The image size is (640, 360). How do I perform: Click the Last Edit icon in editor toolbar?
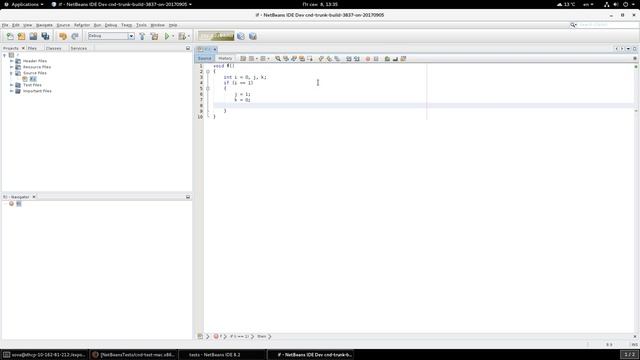243,59
